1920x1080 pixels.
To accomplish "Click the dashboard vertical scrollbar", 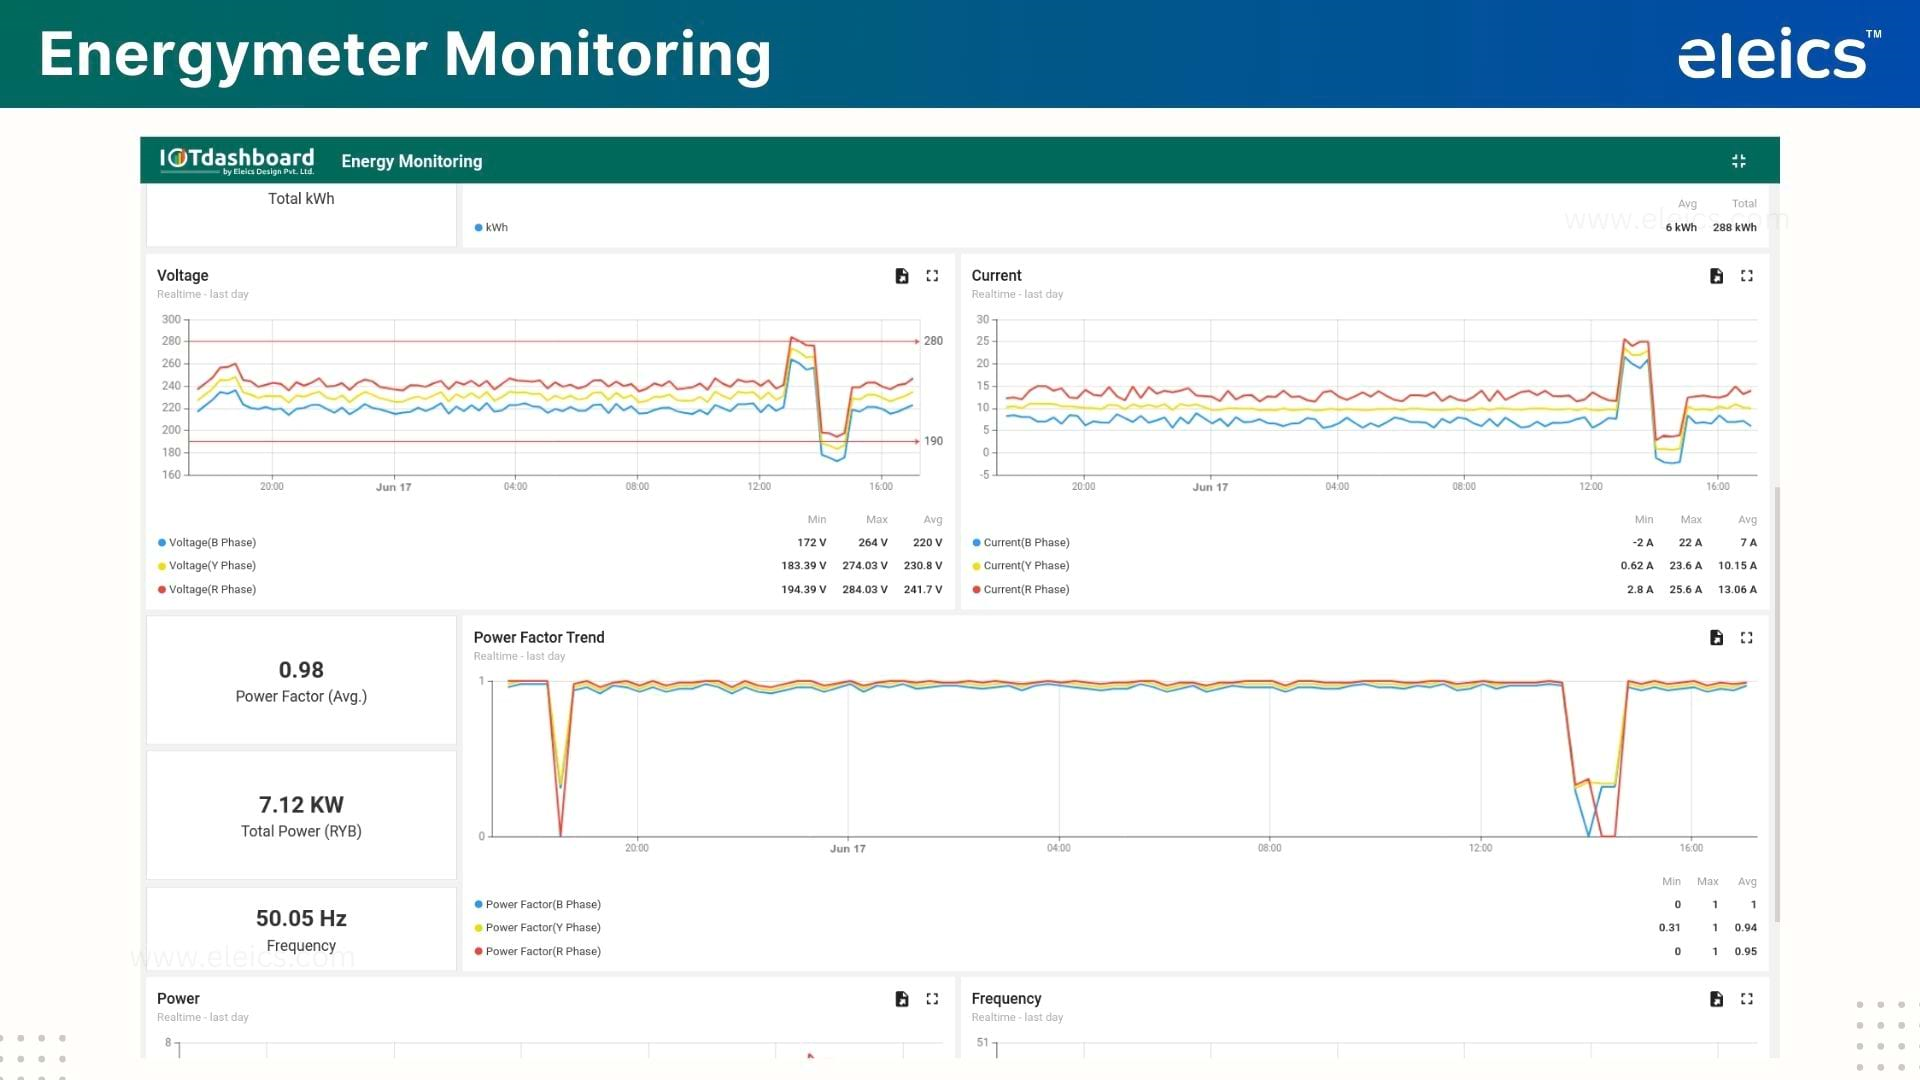I will tap(1776, 703).
